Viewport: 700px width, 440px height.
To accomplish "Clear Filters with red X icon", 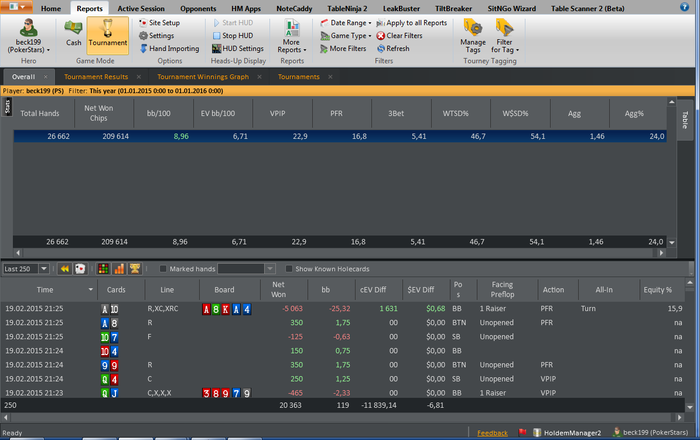I will pyautogui.click(x=399, y=36).
